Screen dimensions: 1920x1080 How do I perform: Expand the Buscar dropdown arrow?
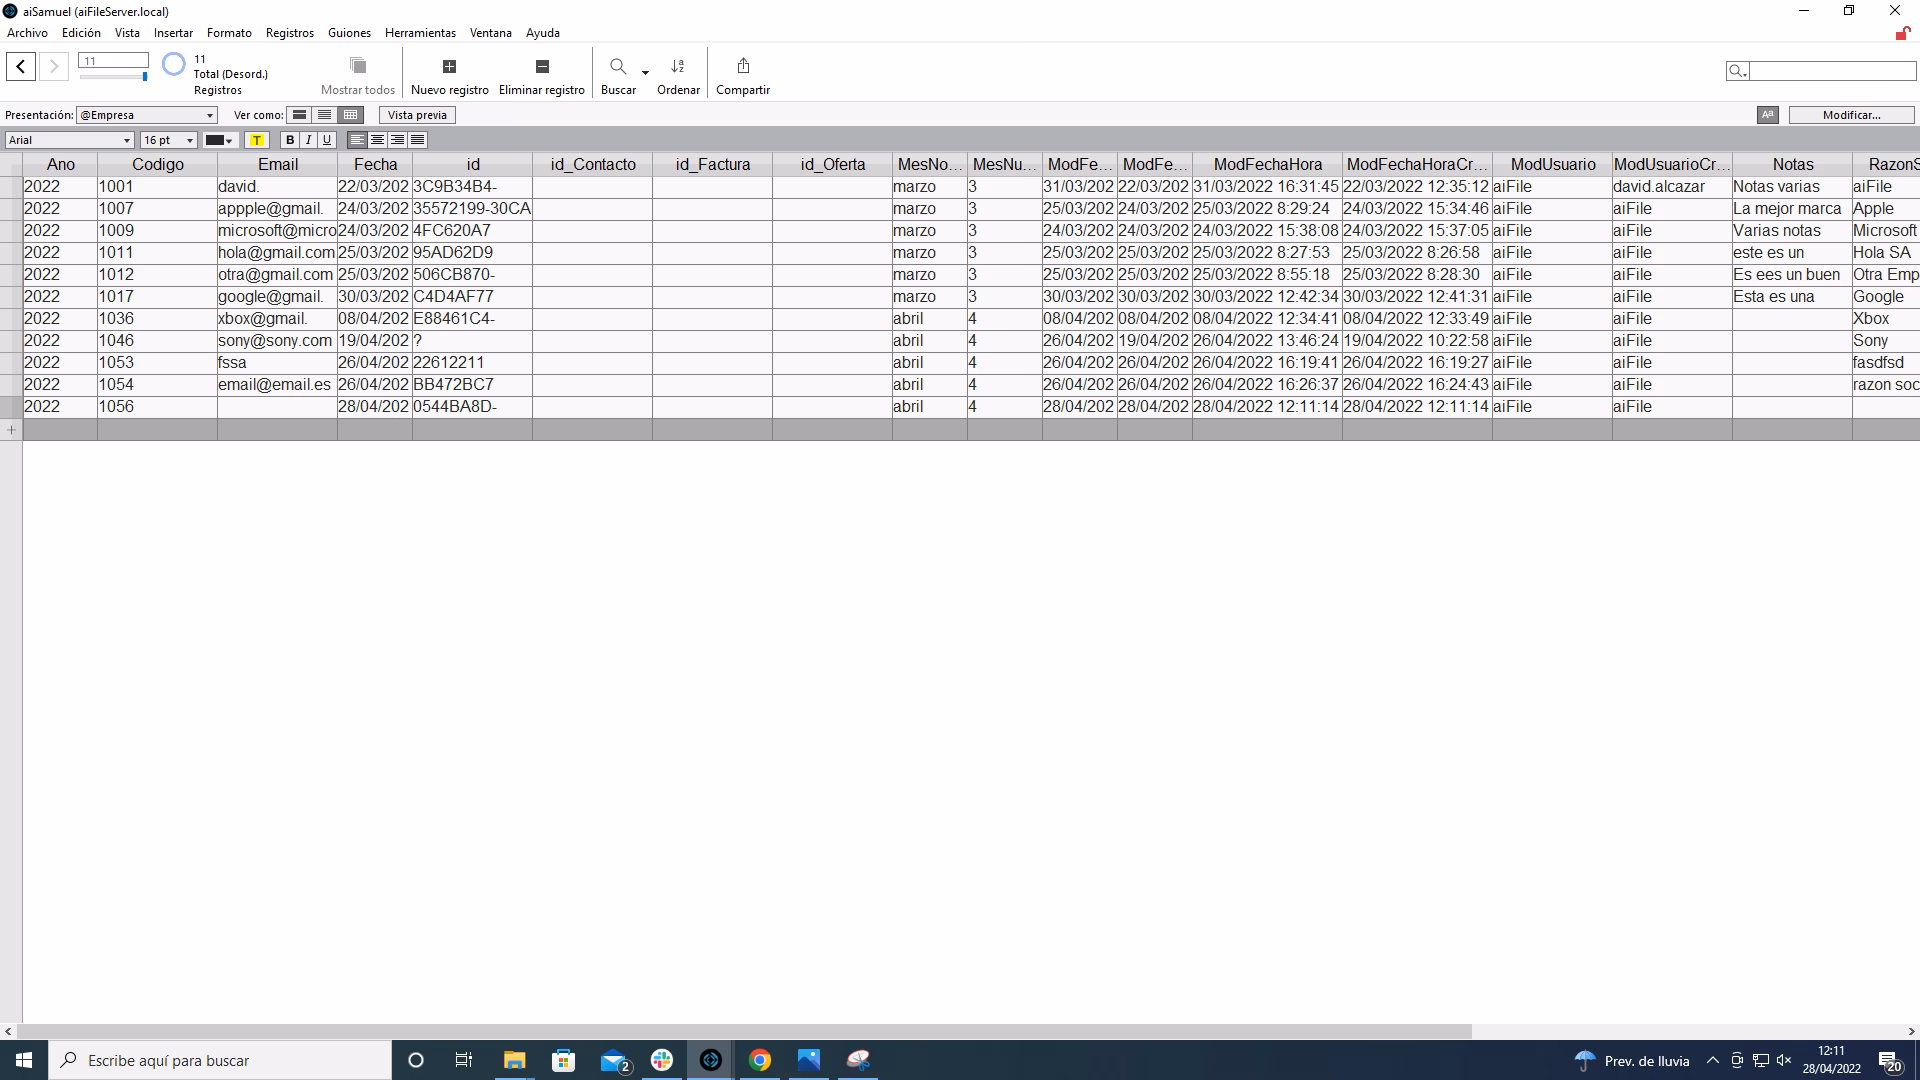coord(645,72)
